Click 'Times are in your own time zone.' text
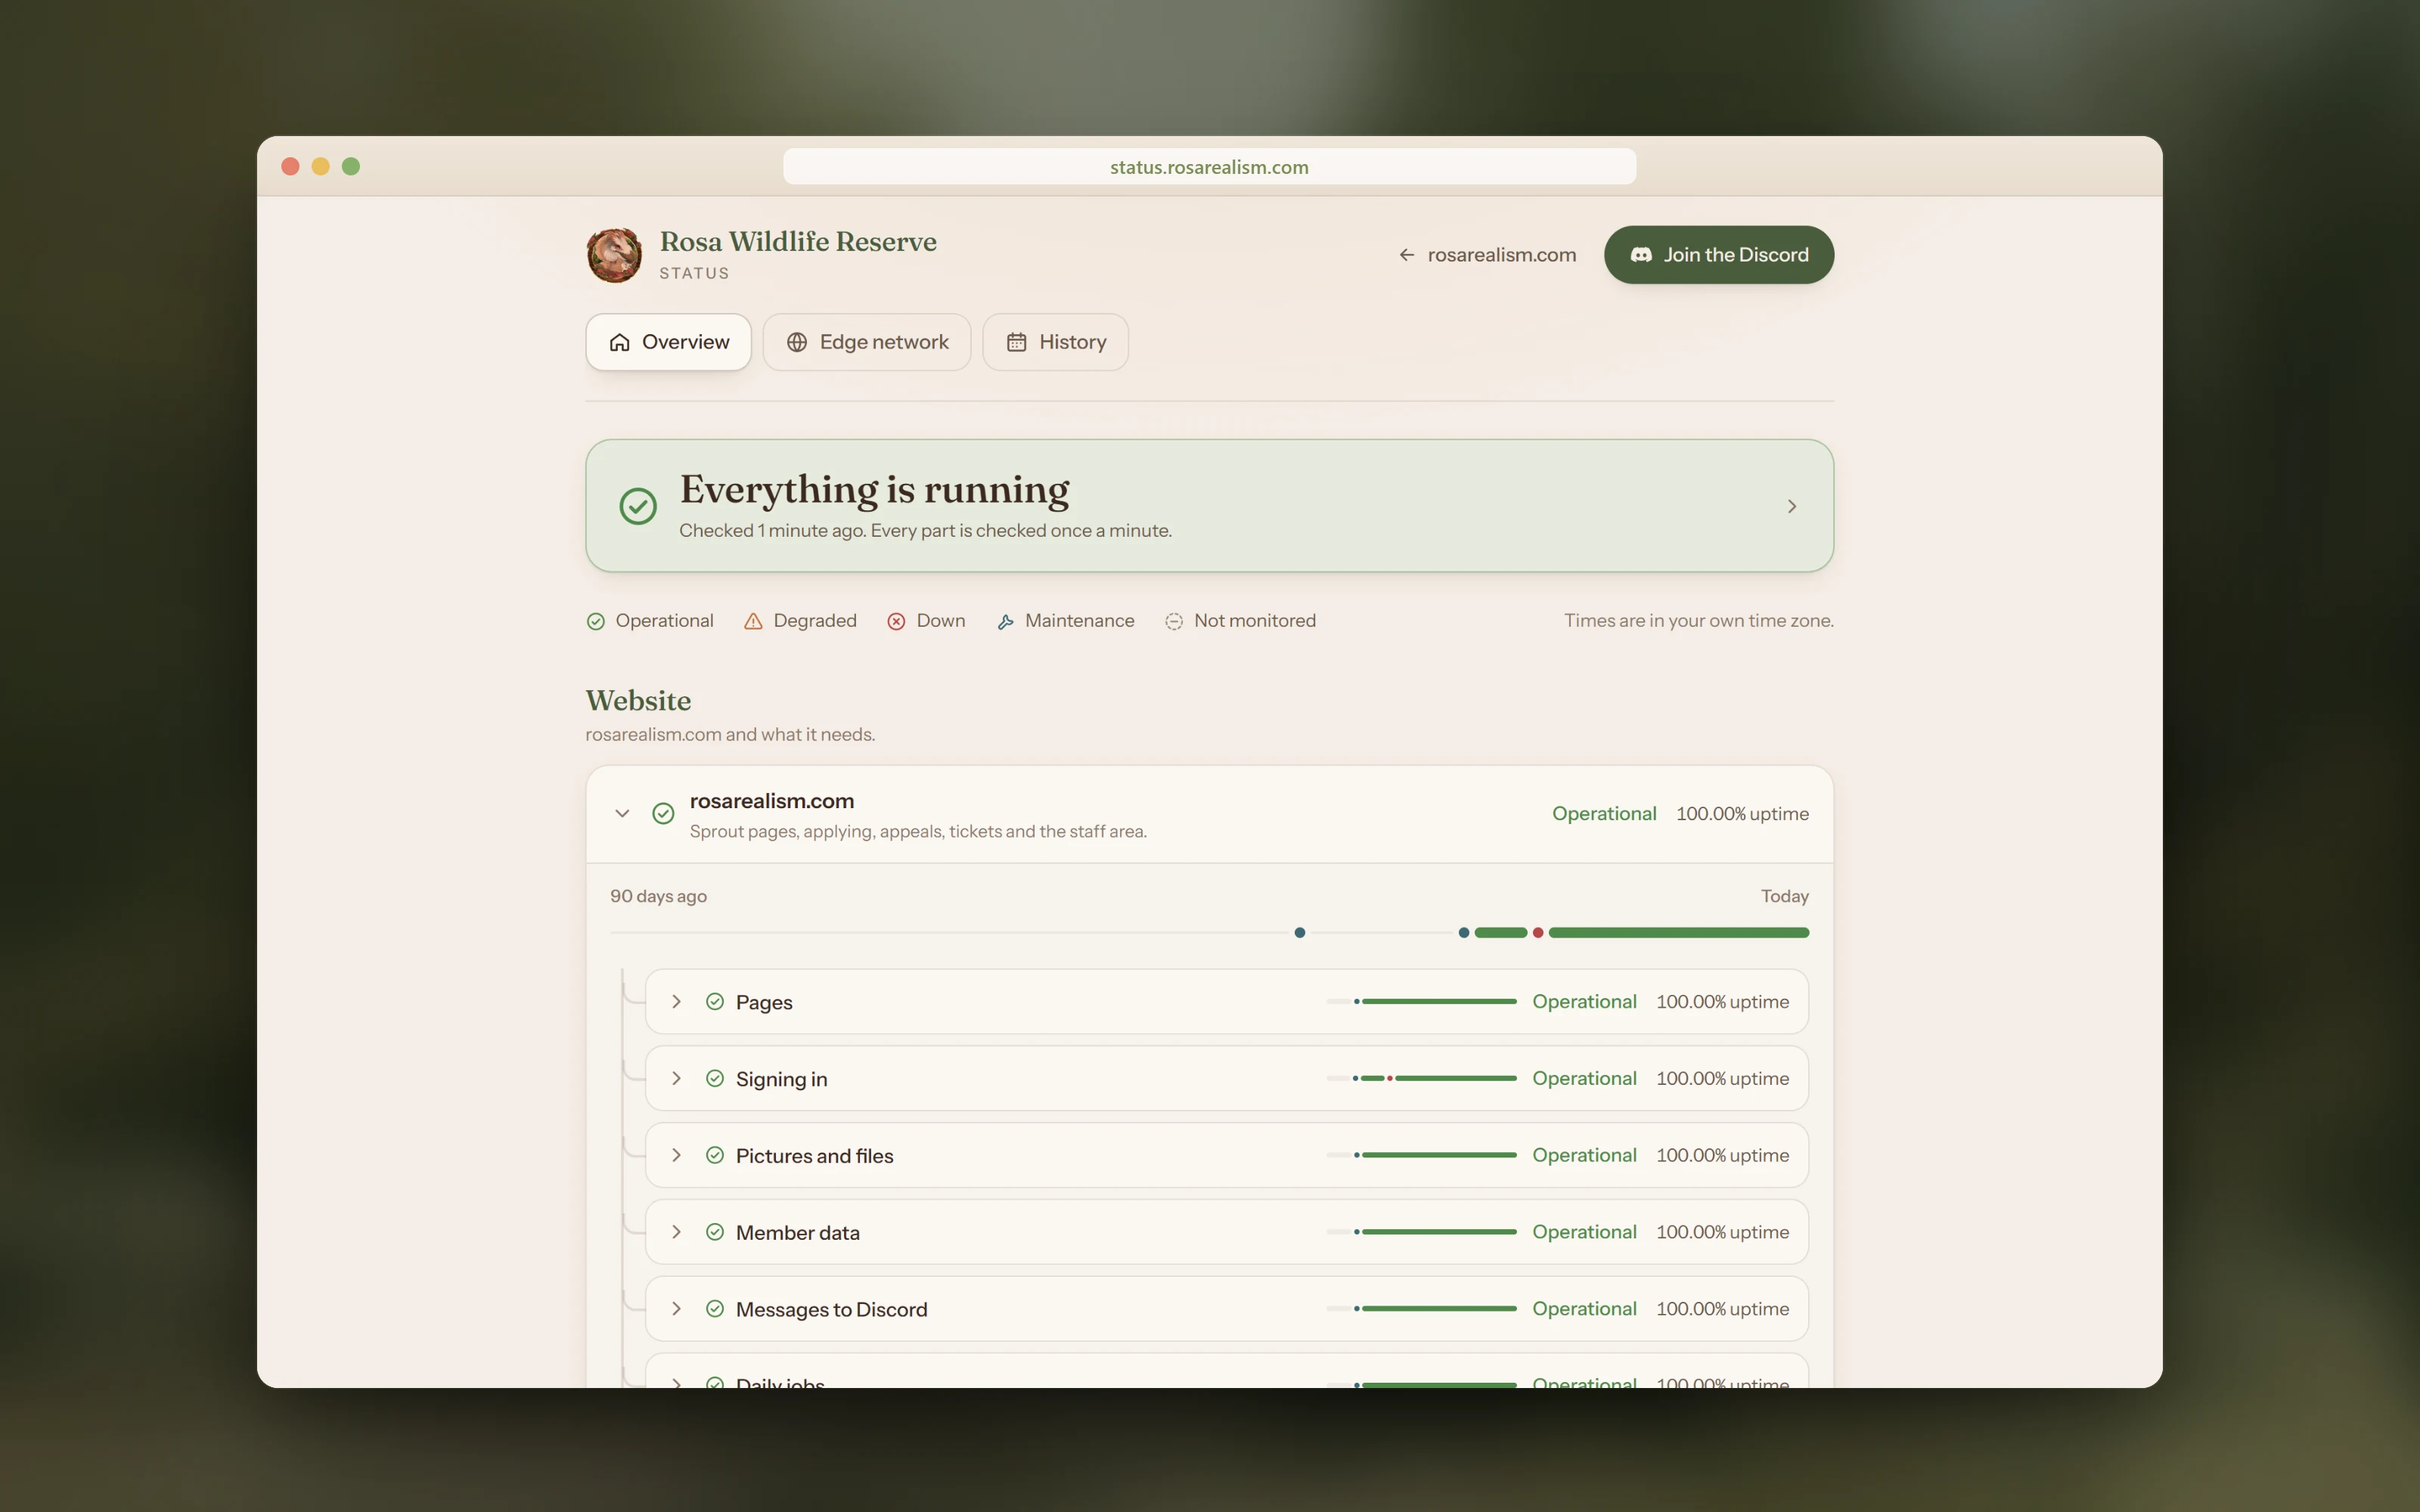 click(x=1698, y=621)
